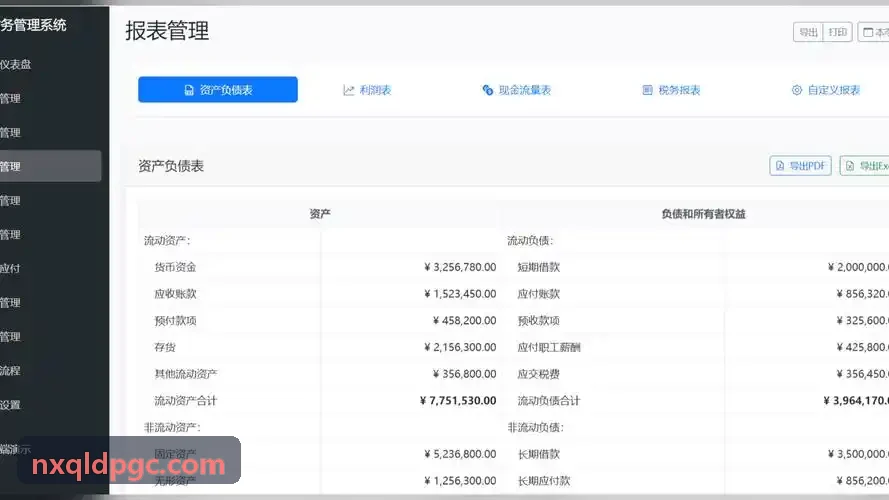
Task: Click the 打印 button
Action: (837, 32)
